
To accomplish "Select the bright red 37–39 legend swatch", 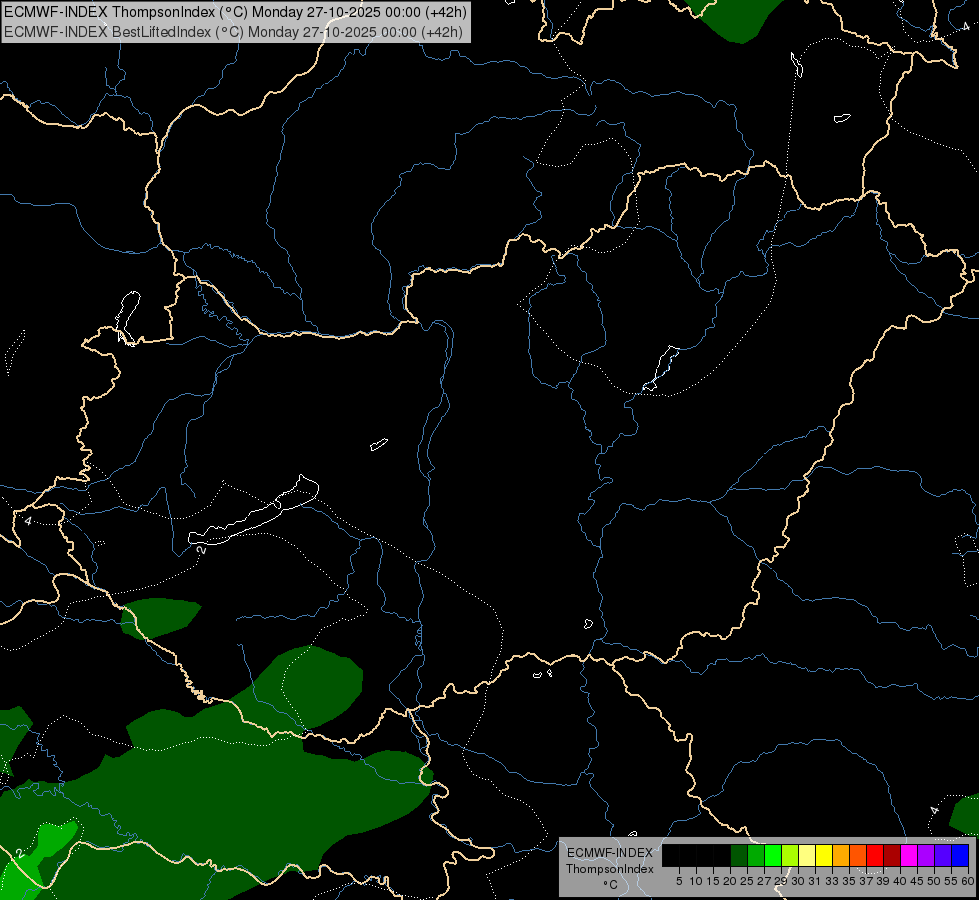I will pos(875,855).
